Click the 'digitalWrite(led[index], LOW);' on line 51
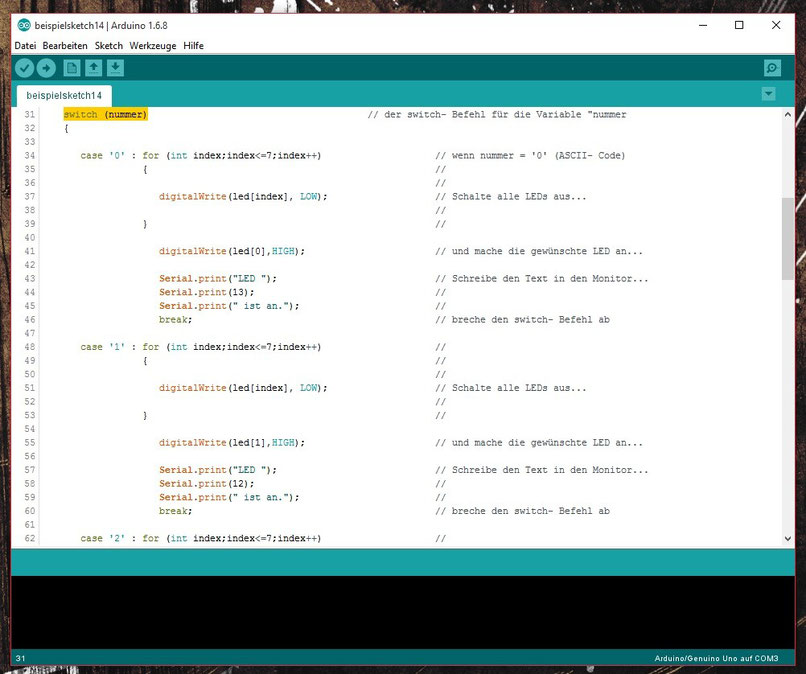806x674 pixels. click(x=243, y=388)
